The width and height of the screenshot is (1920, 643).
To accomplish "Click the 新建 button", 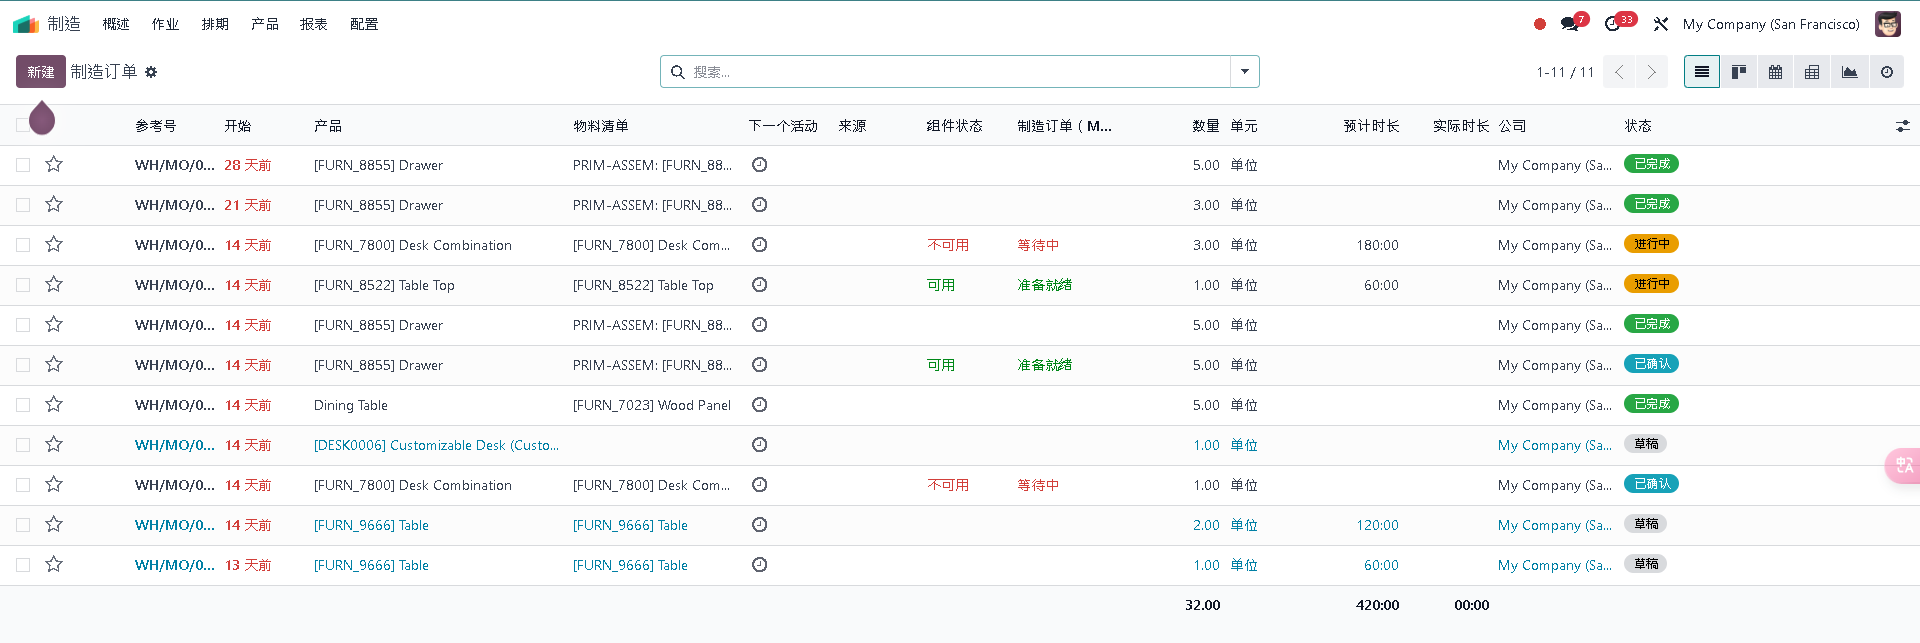I will click(x=41, y=72).
